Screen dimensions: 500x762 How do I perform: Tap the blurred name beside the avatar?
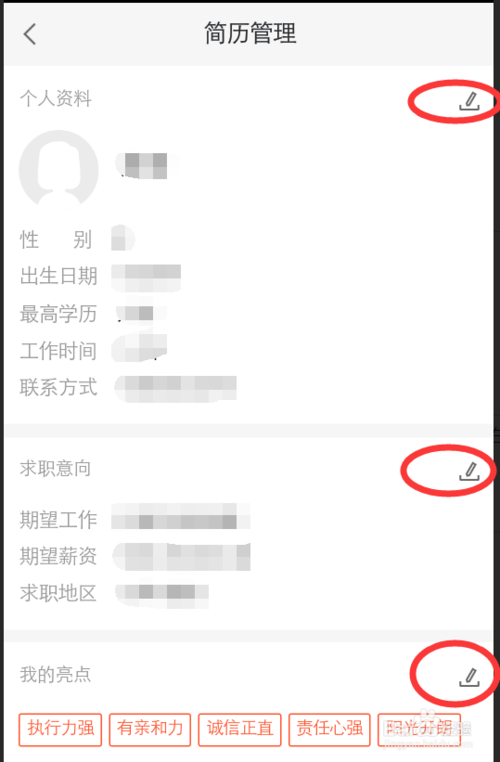[x=146, y=165]
